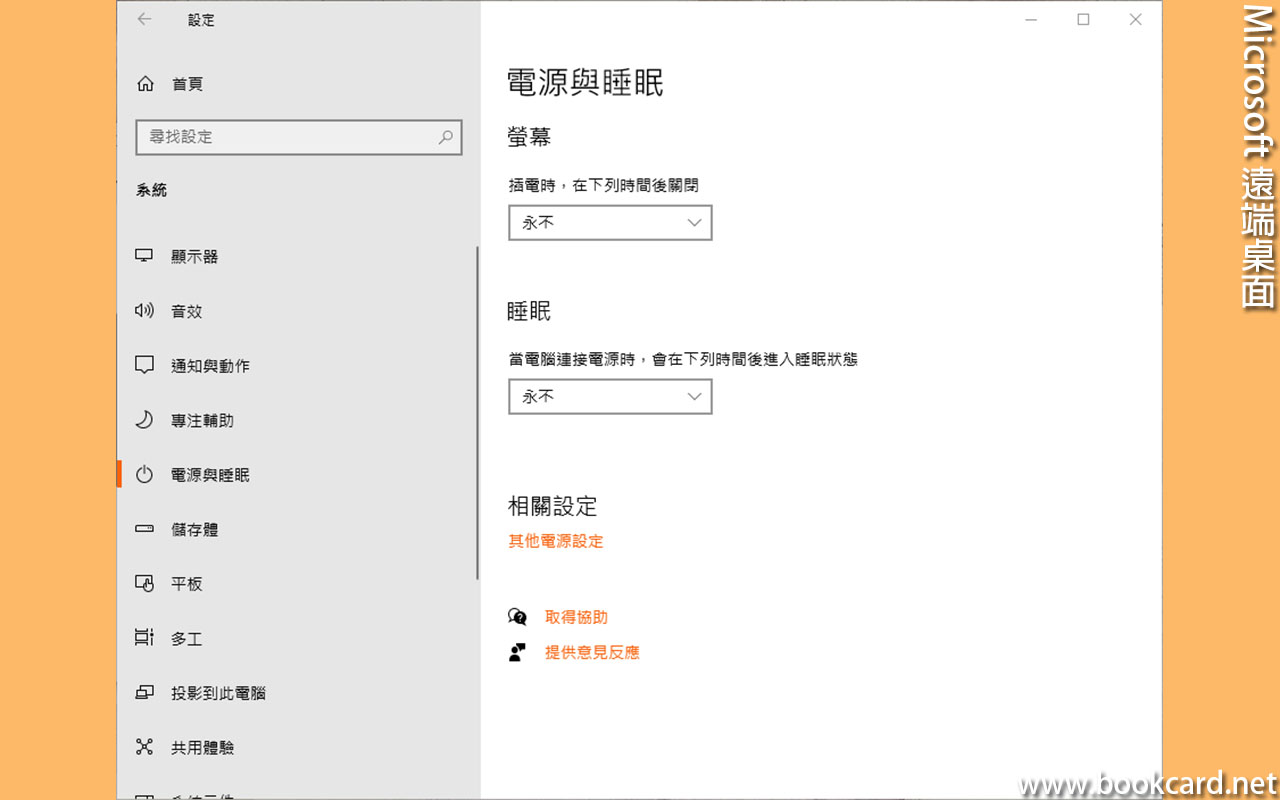Click the 尋找設定 search field
The height and width of the screenshot is (800, 1280).
pos(285,137)
